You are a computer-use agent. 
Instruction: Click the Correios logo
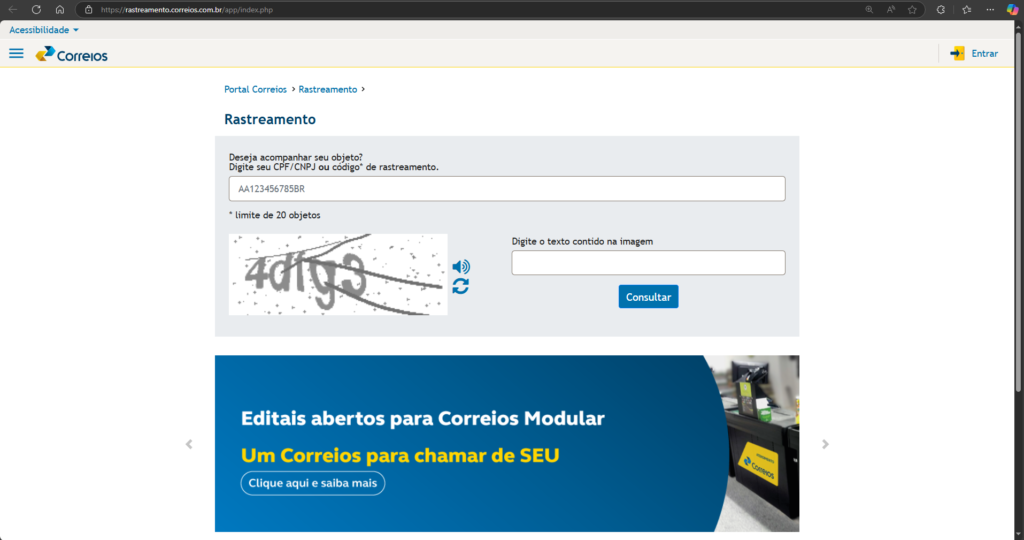point(71,54)
